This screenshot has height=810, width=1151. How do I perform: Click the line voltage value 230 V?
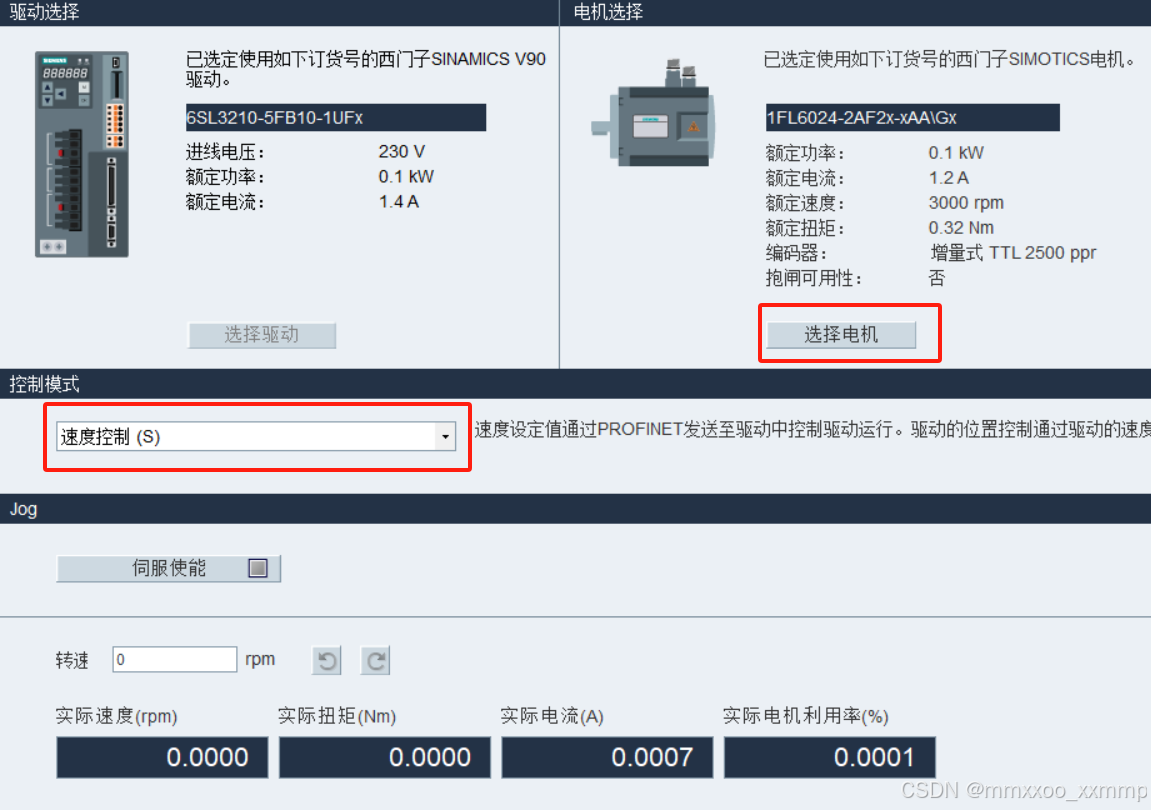tap(402, 151)
